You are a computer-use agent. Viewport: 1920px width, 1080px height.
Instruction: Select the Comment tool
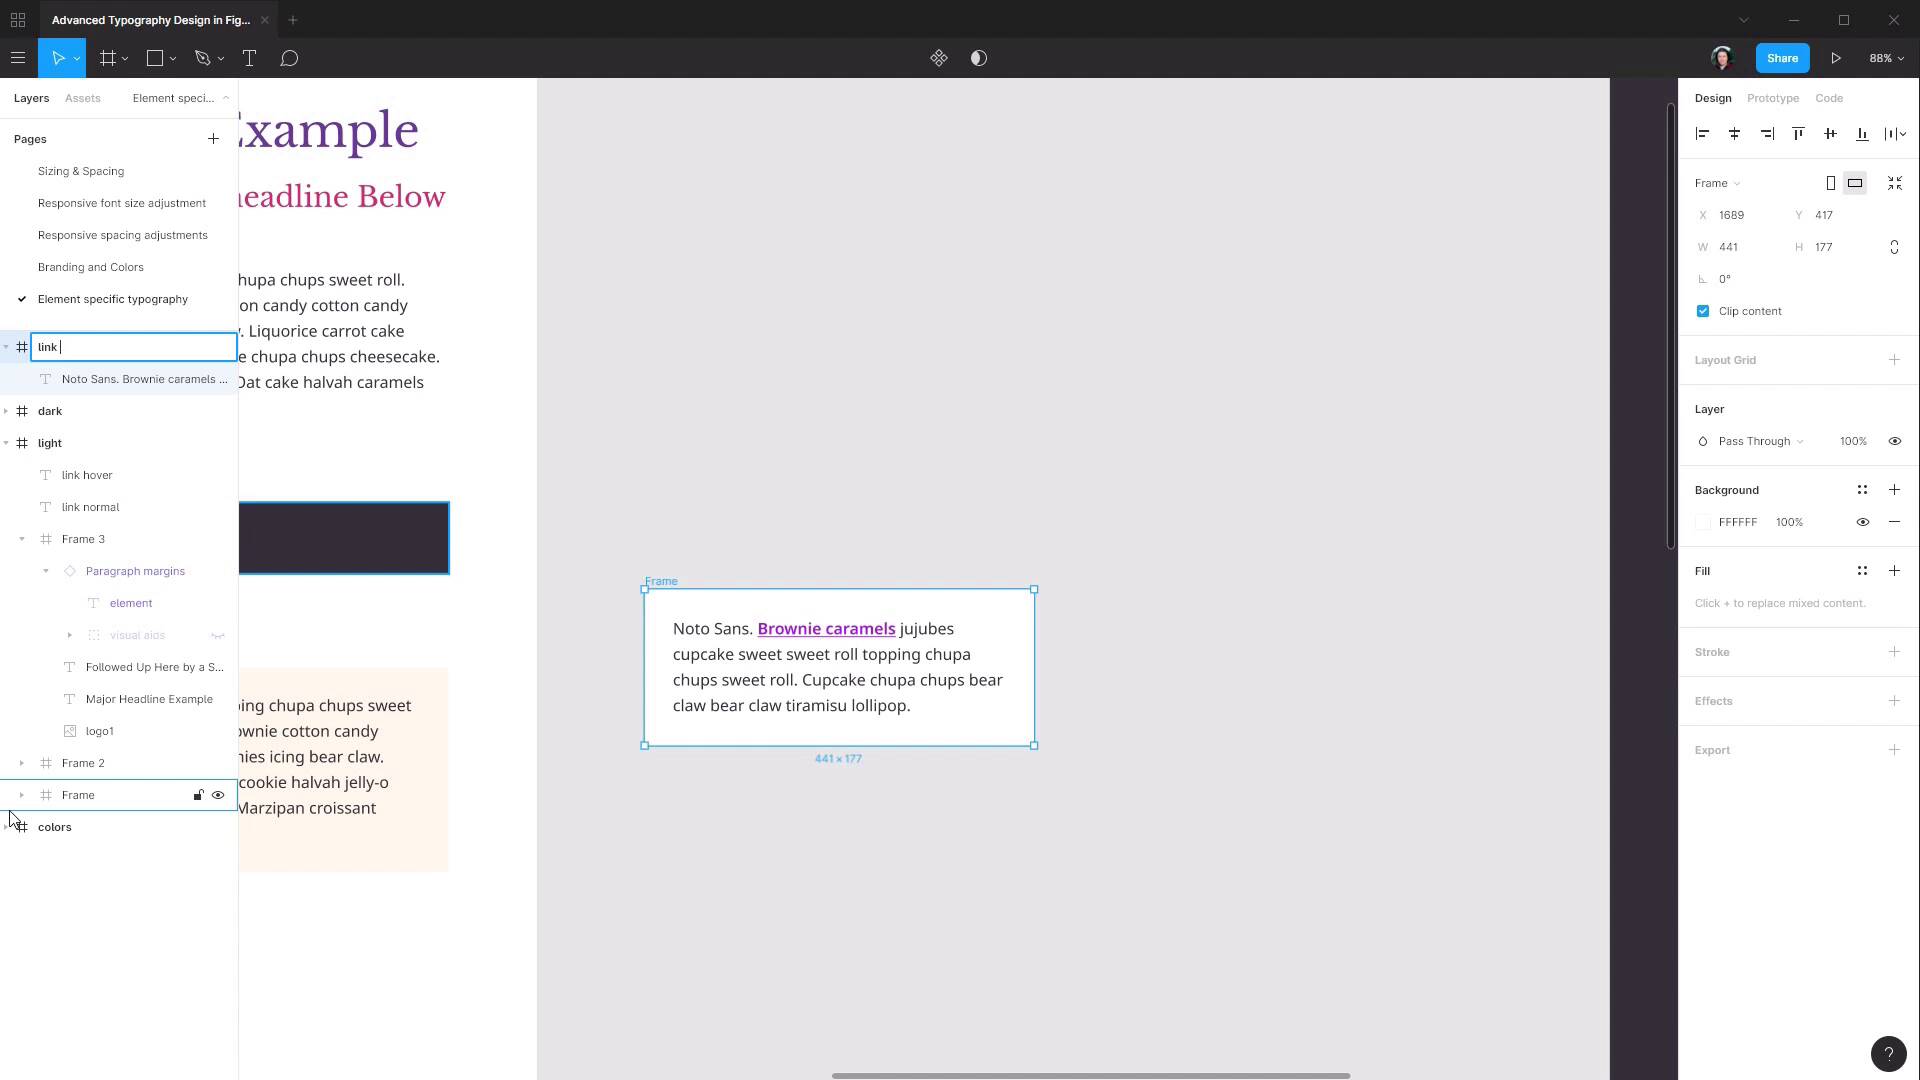coord(289,58)
